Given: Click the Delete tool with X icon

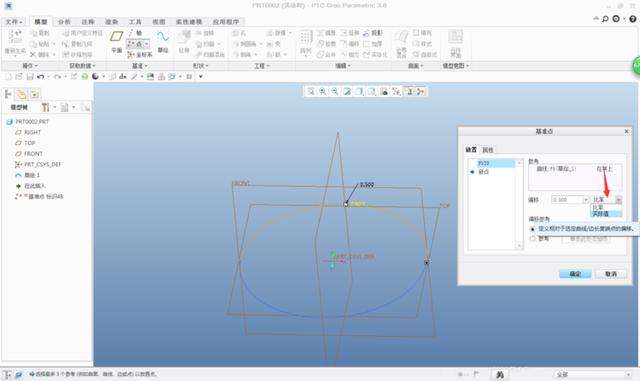Looking at the screenshot, I should coord(40,54).
